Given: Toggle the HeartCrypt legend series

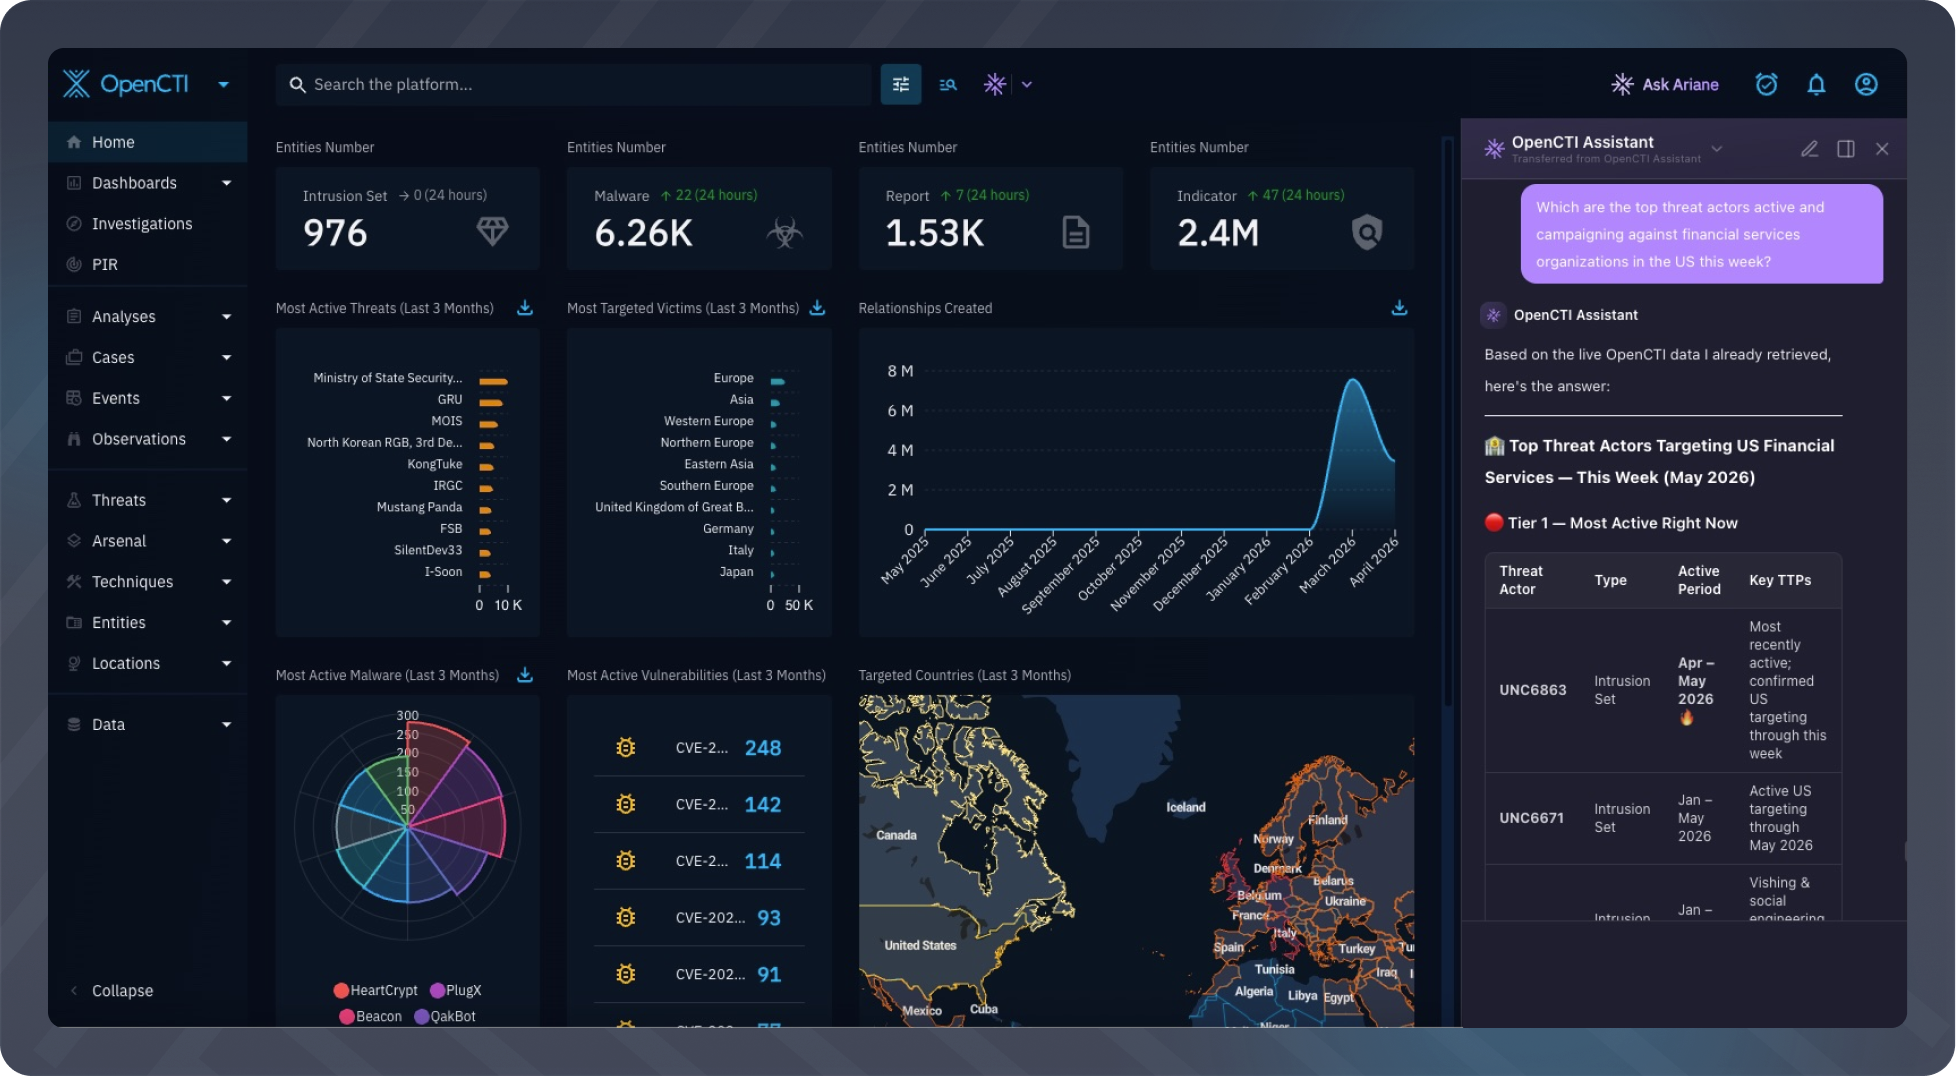Looking at the screenshot, I should click(x=376, y=990).
